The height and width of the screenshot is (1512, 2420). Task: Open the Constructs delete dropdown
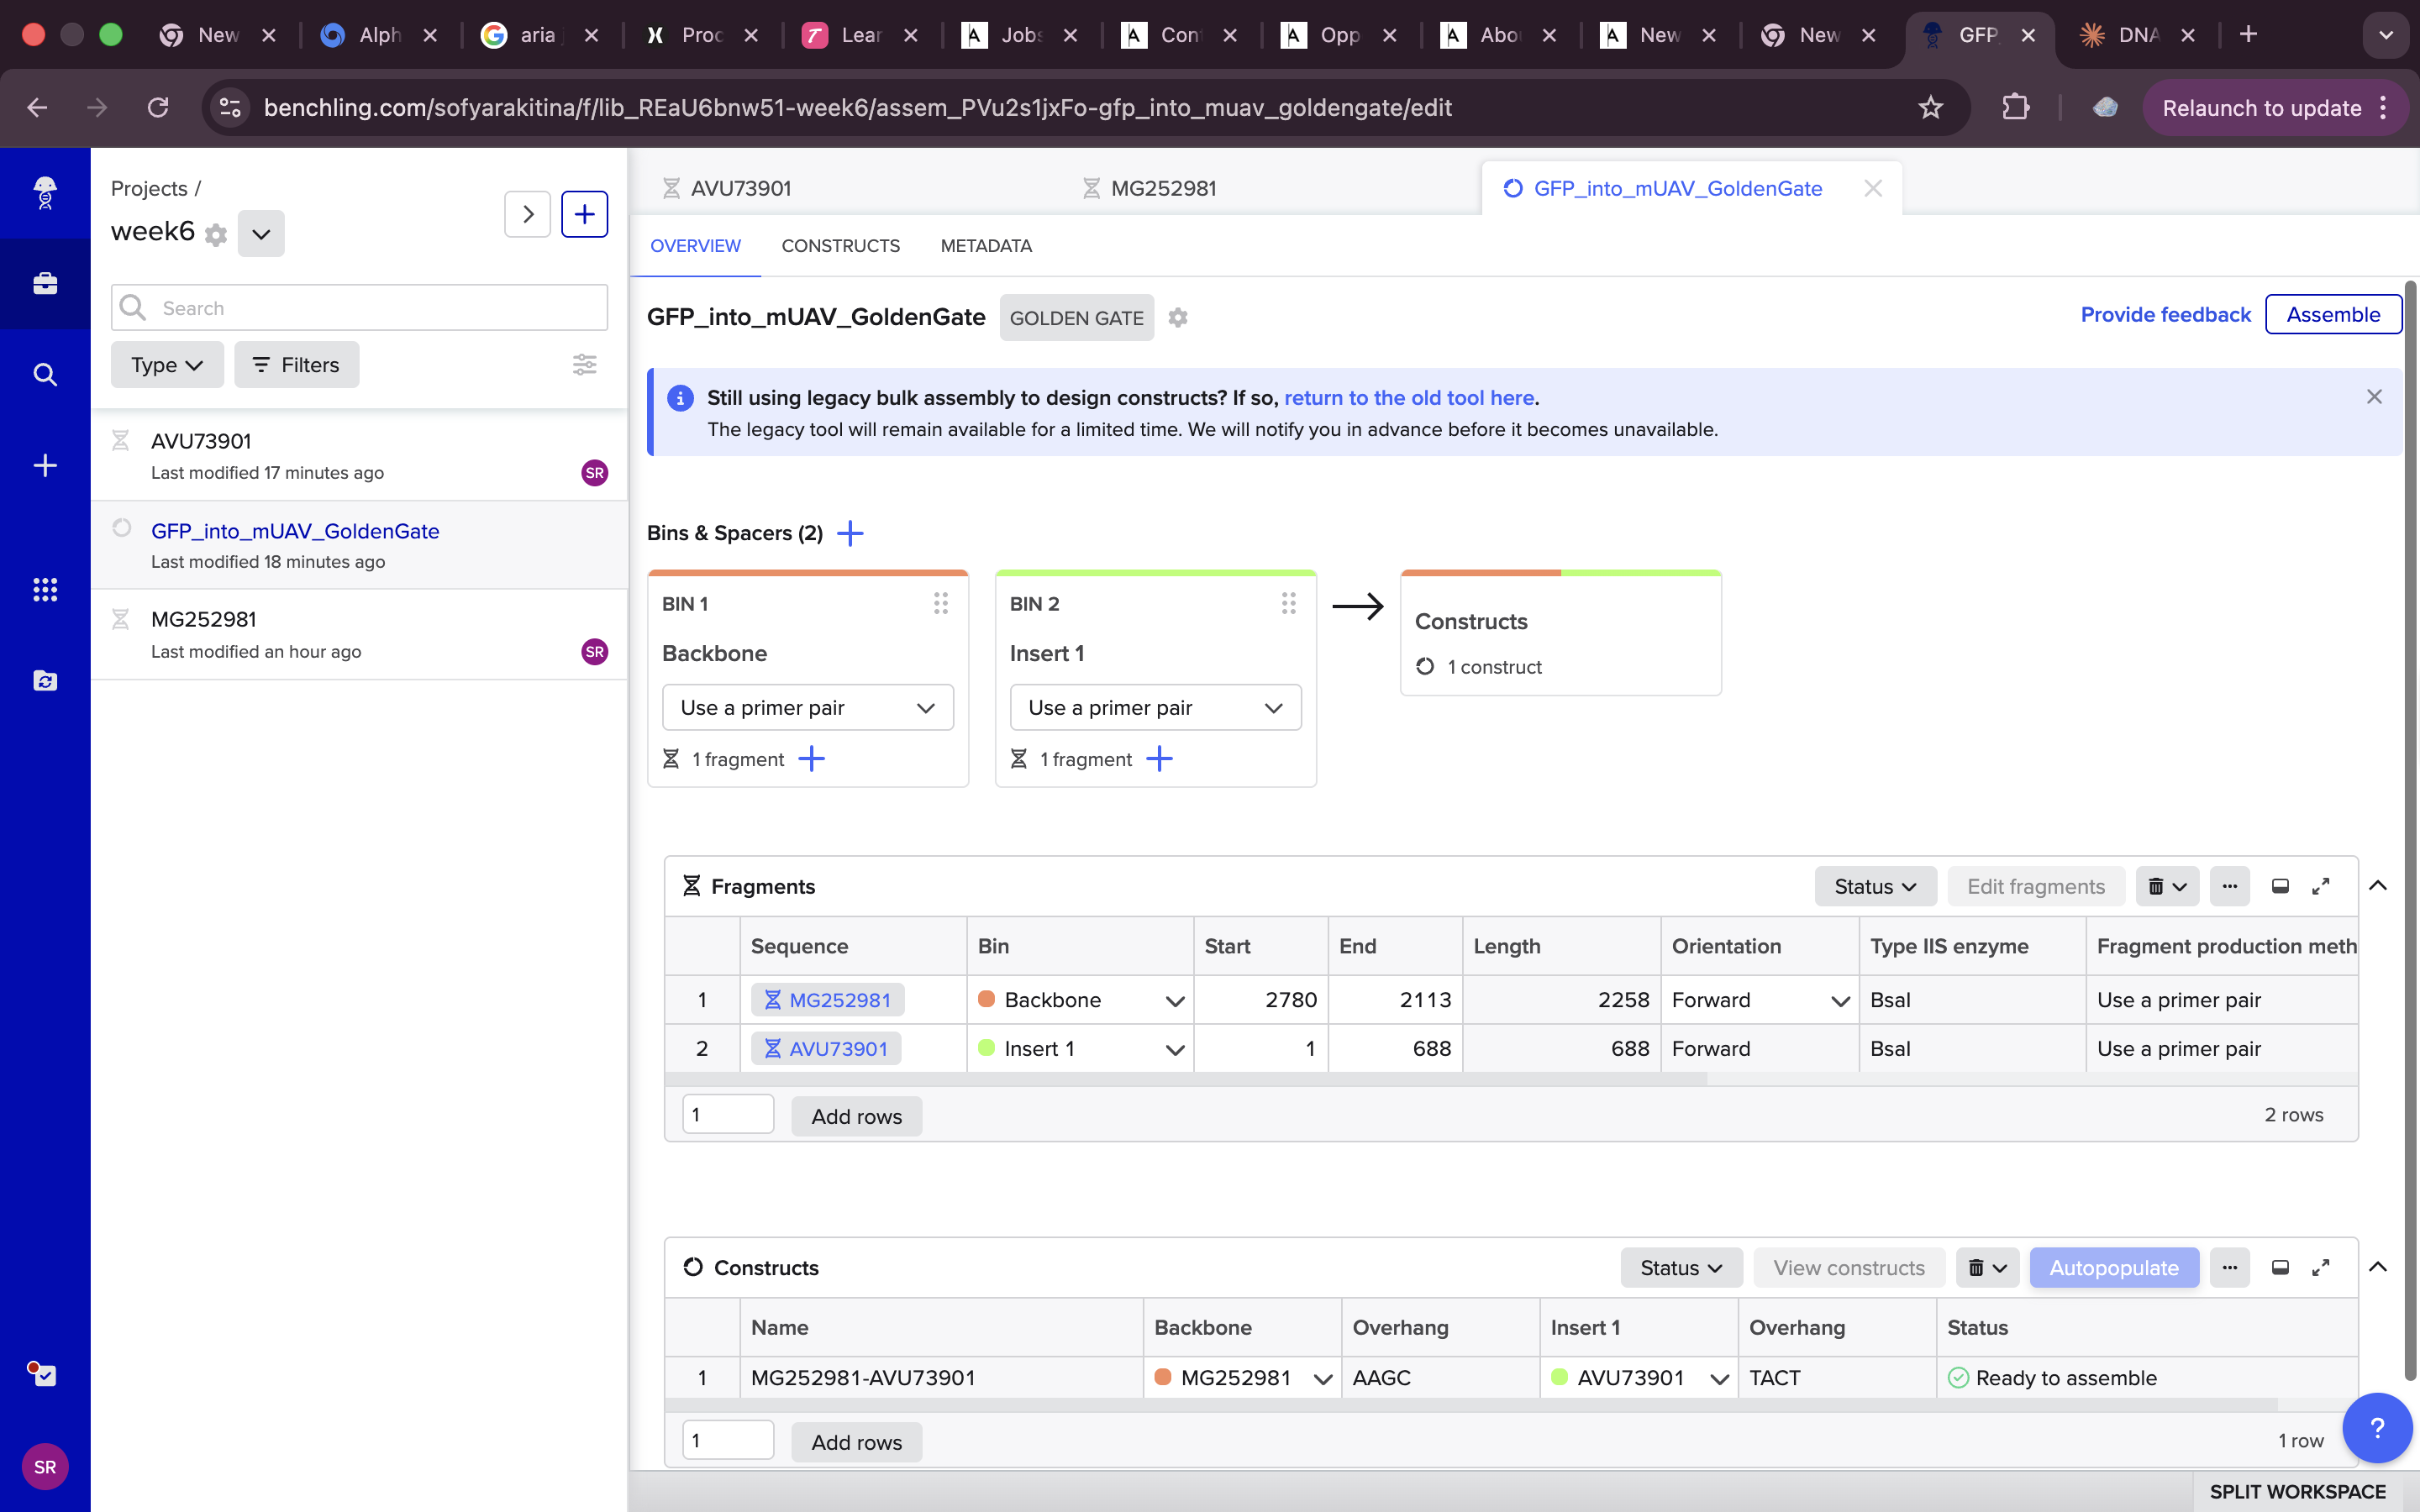pyautogui.click(x=1987, y=1267)
